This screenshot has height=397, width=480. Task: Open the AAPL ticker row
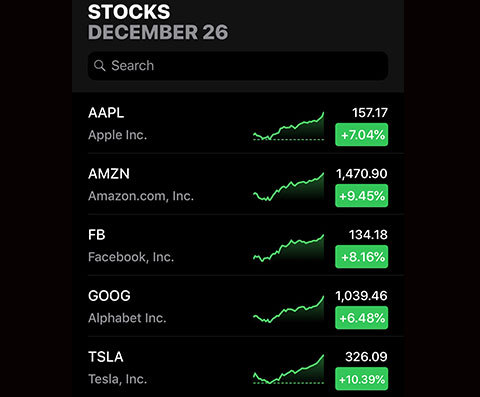point(238,123)
